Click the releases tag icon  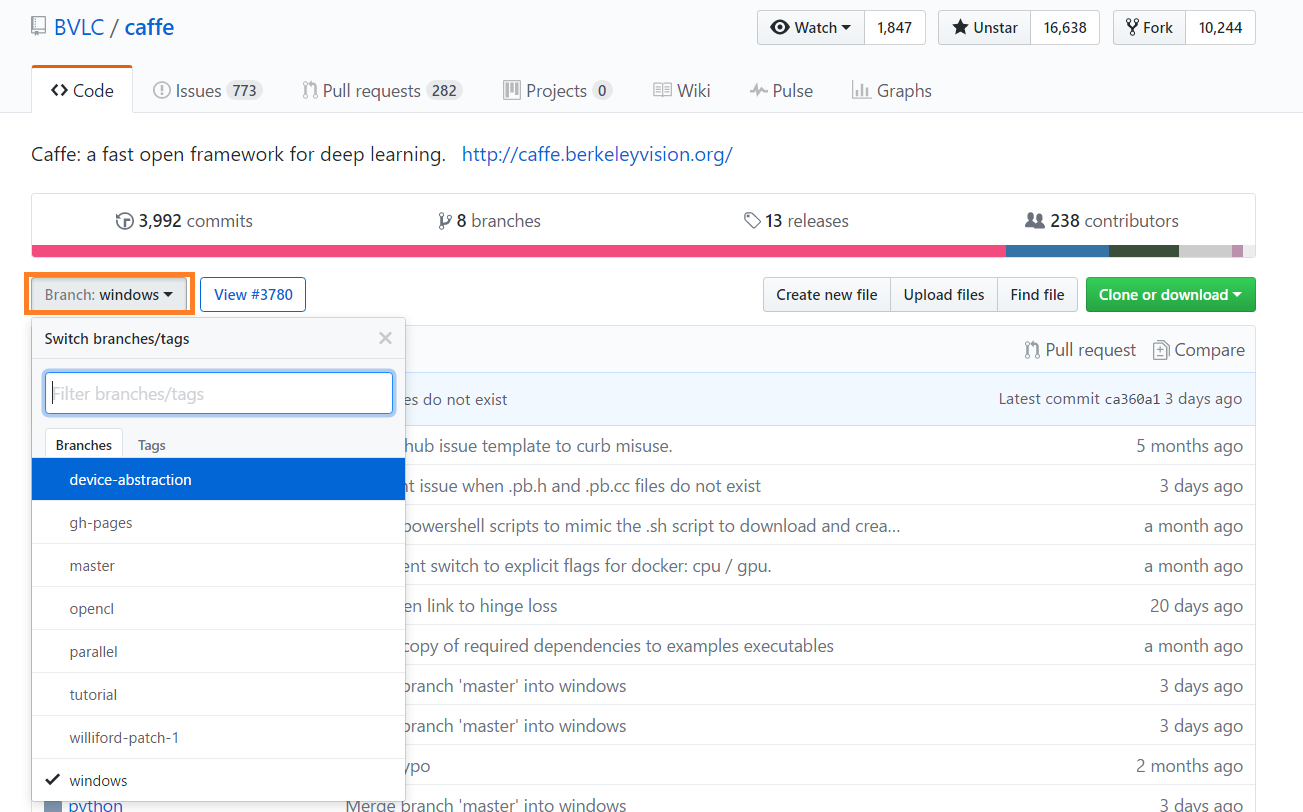(752, 221)
